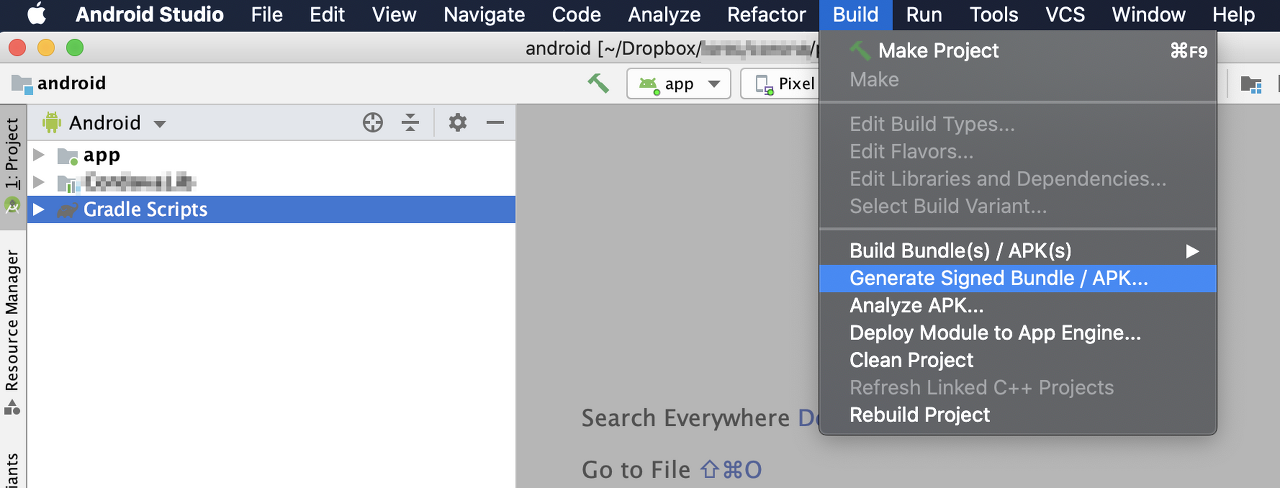
Task: Open the Analyze menu
Action: [x=664, y=14]
